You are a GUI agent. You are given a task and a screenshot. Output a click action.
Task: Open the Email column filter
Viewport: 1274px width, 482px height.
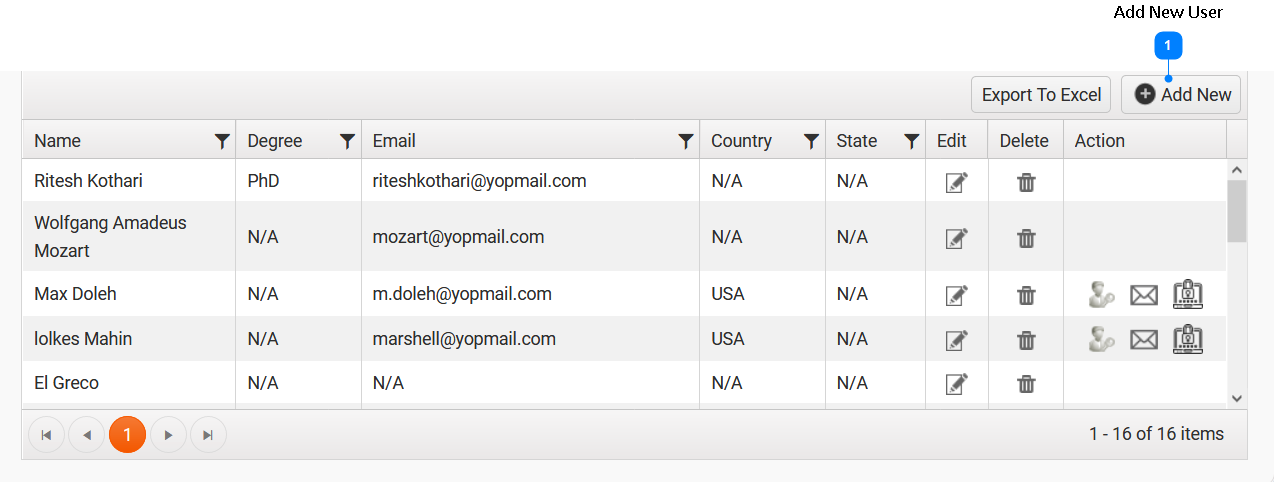pyautogui.click(x=686, y=142)
